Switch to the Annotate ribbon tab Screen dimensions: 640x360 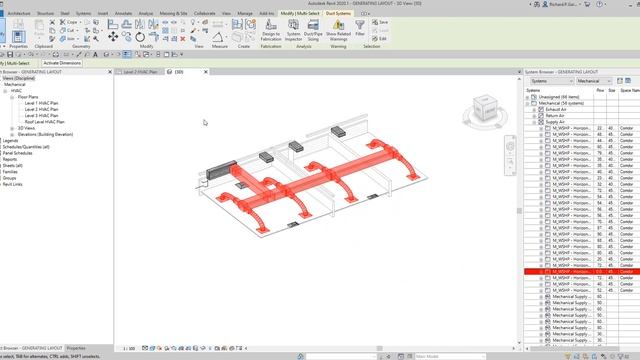point(123,13)
